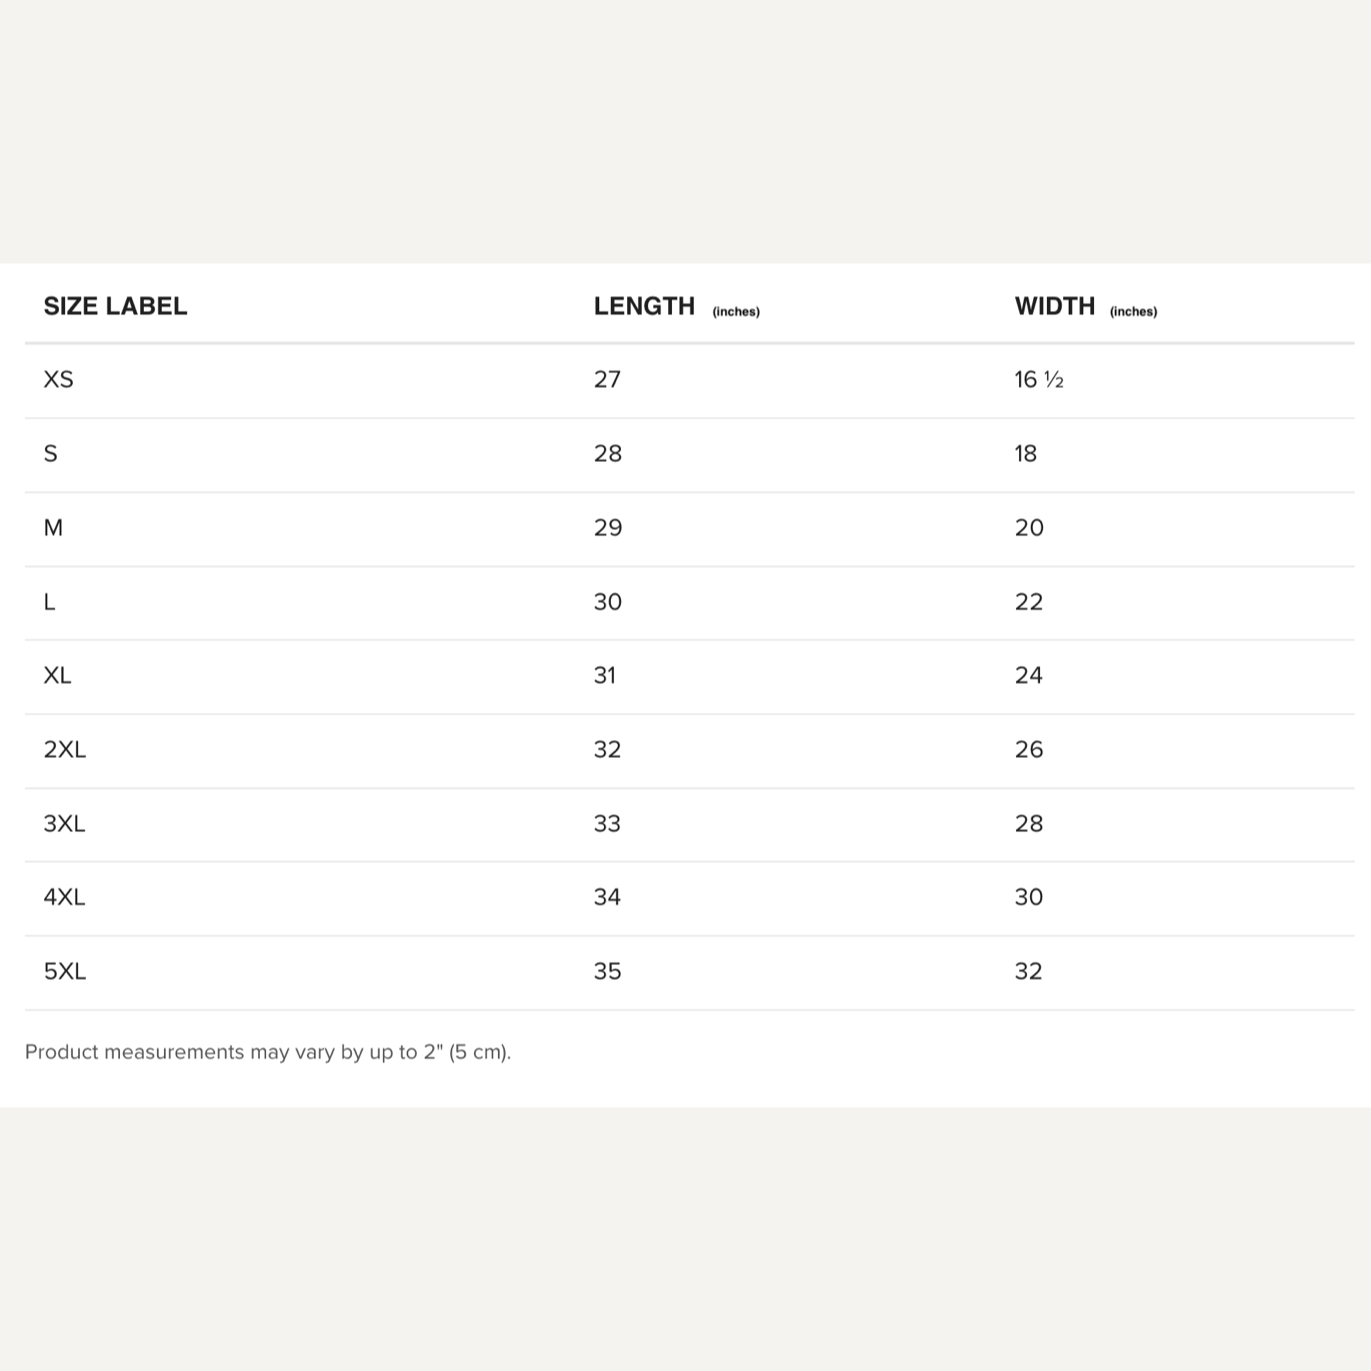Click the 2XL width value 26
The width and height of the screenshot is (1371, 1371).
click(1029, 749)
